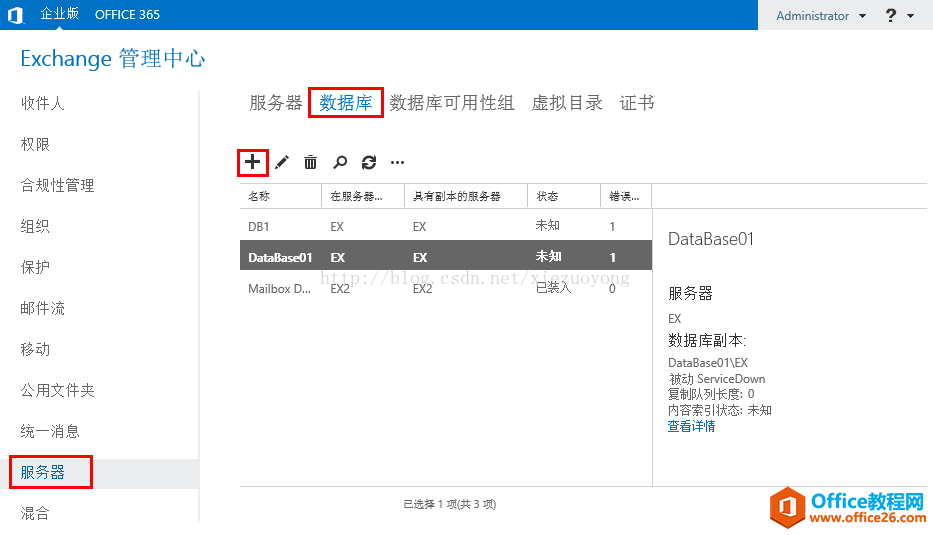Click the 查看详情 link in details pane
The width and height of the screenshot is (933, 535).
click(691, 426)
